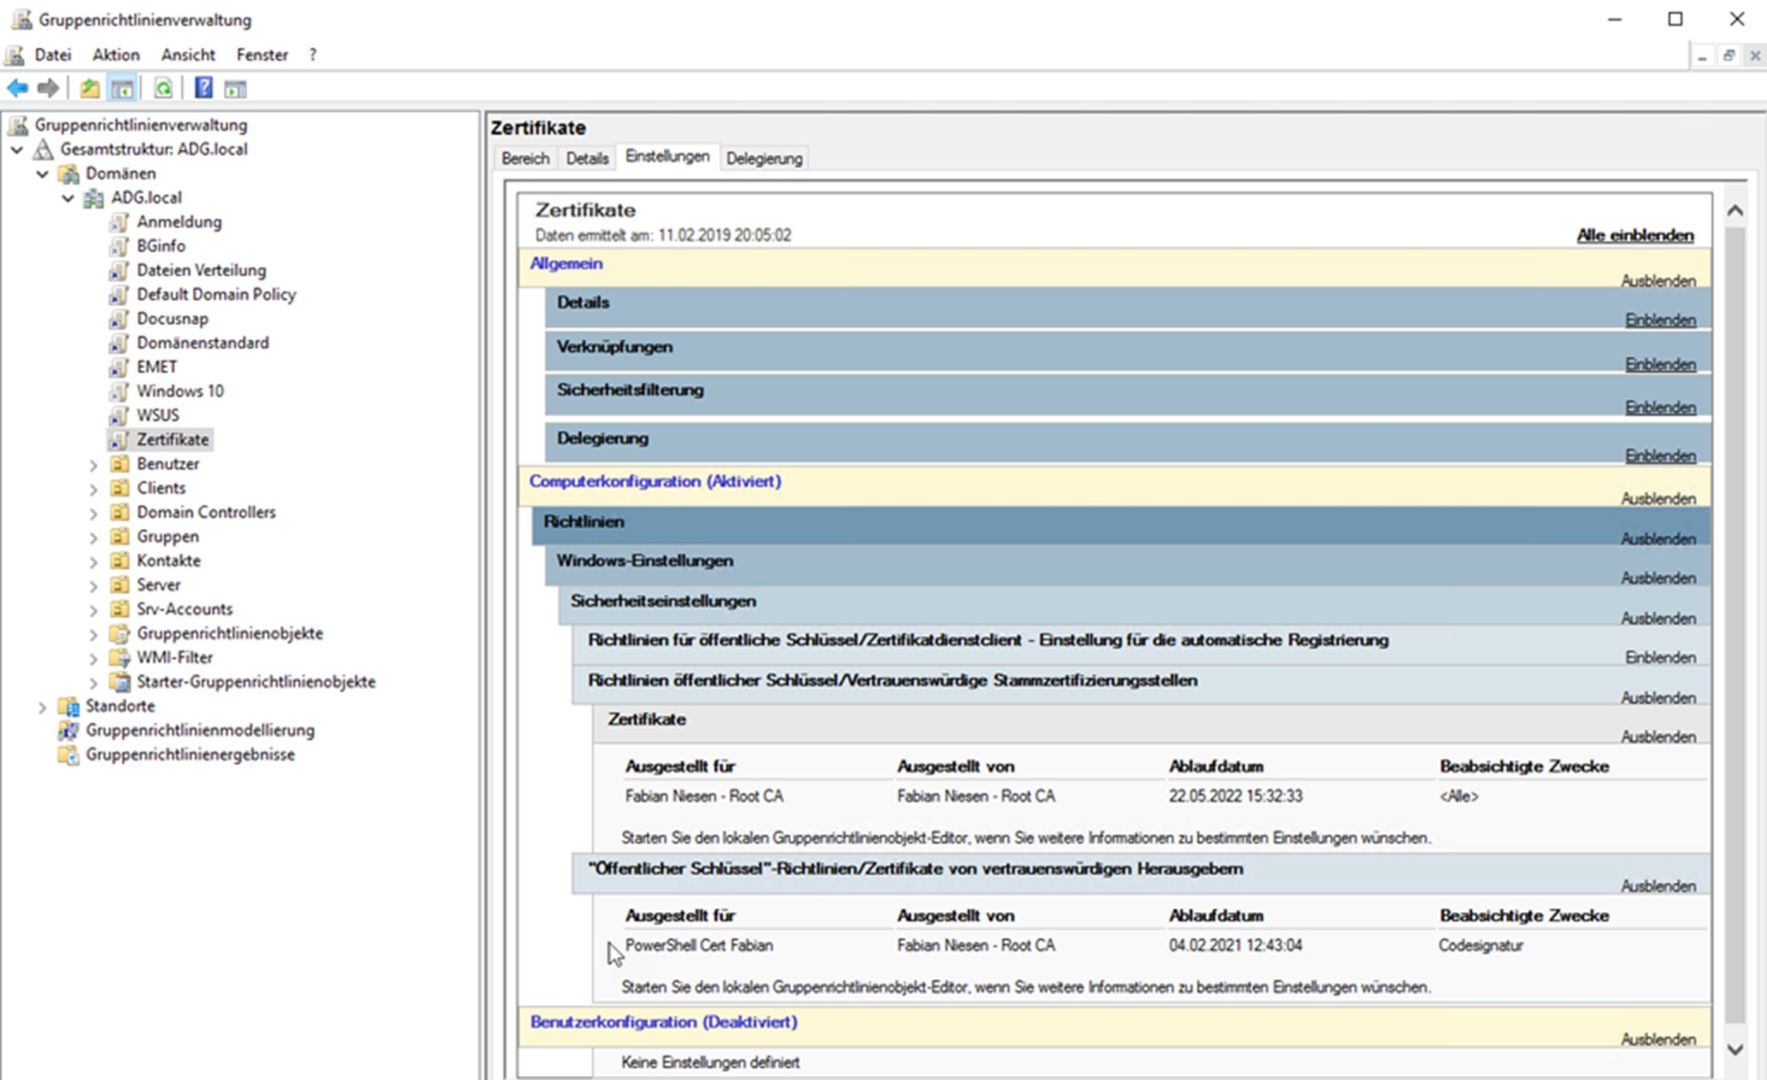Screen dimensions: 1767x1080
Task: Open Help via the blue question-mark icon
Action: click(203, 88)
